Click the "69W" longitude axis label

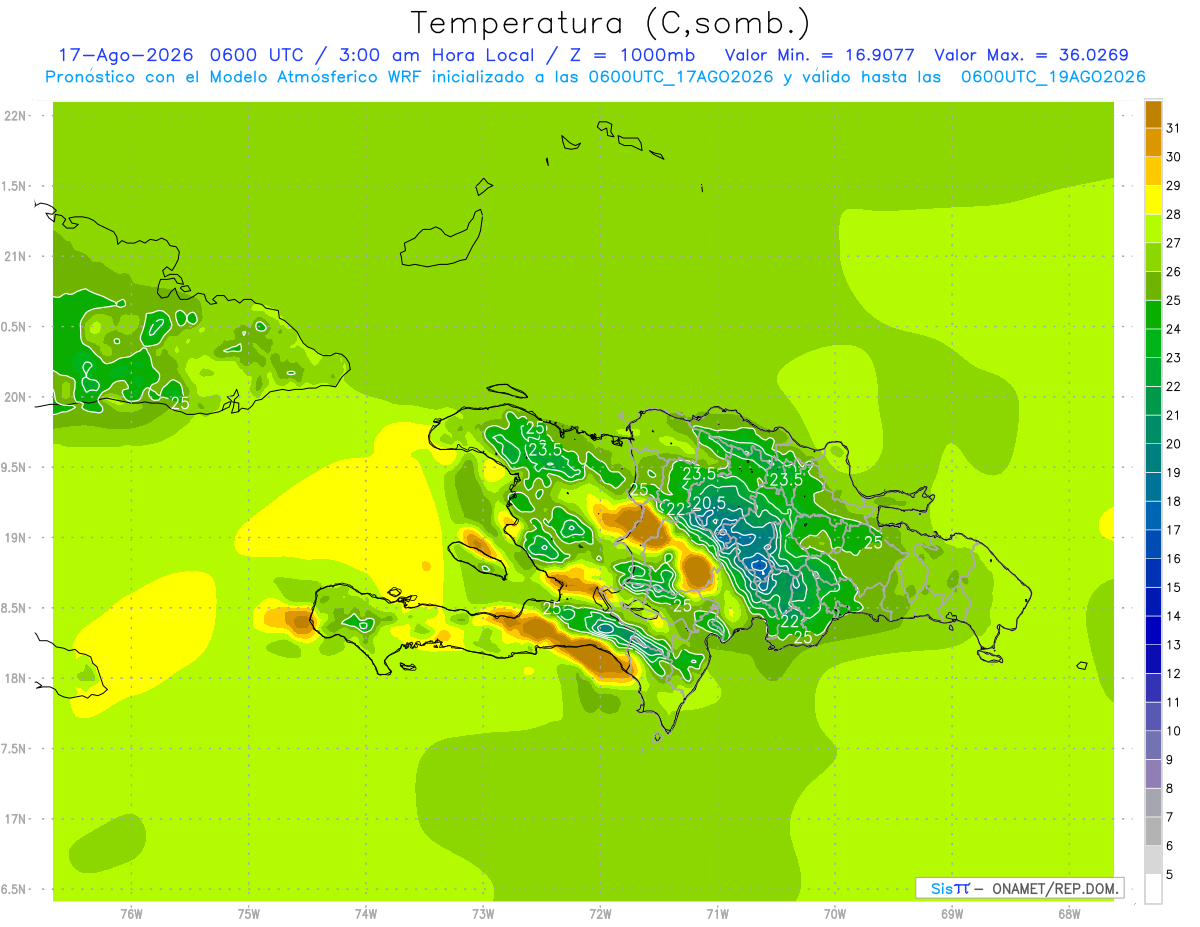click(x=952, y=914)
